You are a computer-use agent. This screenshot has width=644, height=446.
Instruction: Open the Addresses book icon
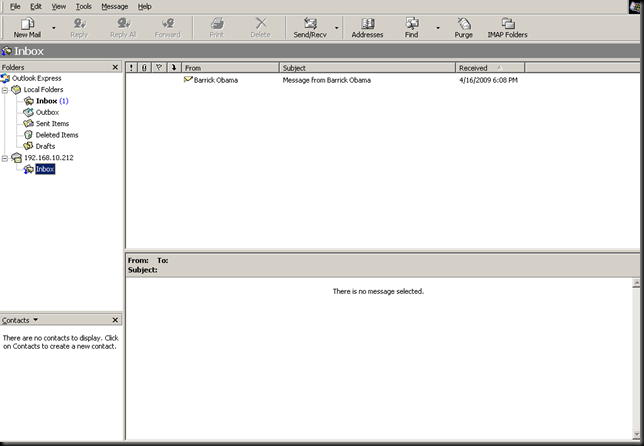pos(368,23)
